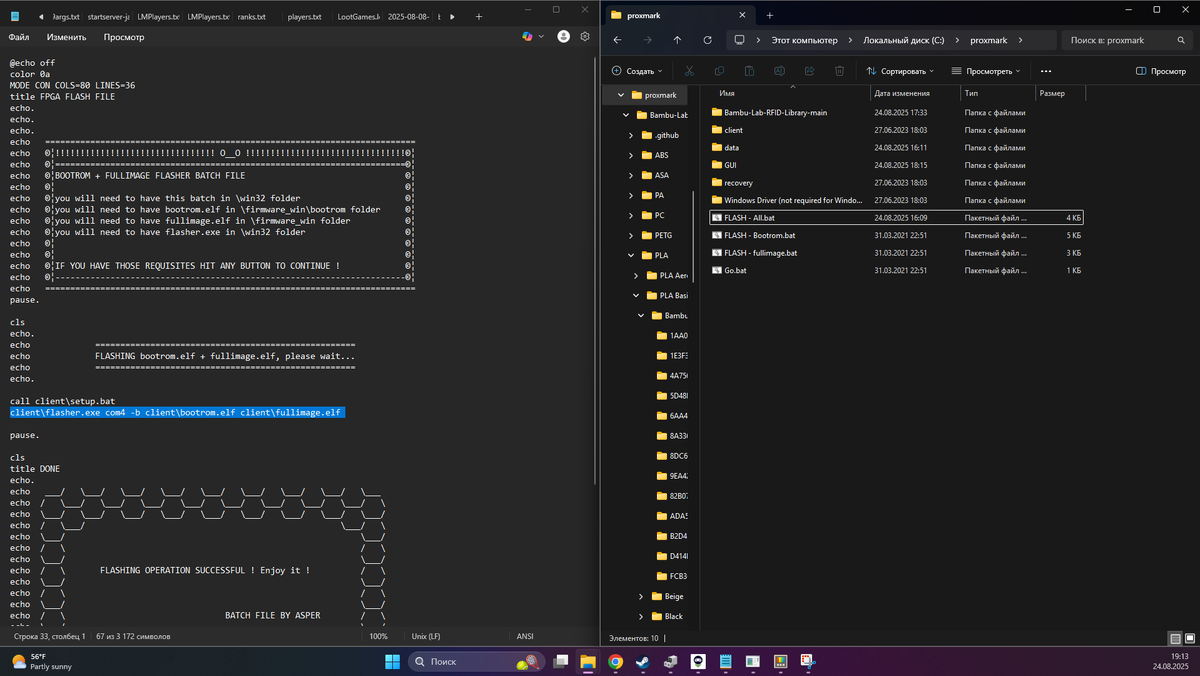Open Chrome from the taskbar
Image resolution: width=1200 pixels, height=676 pixels.
click(x=615, y=661)
